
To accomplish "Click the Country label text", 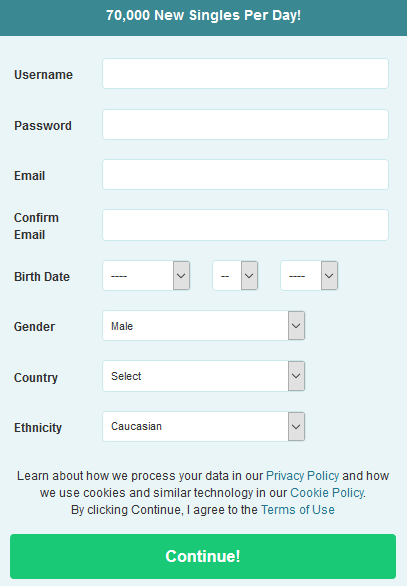I will point(36,377).
